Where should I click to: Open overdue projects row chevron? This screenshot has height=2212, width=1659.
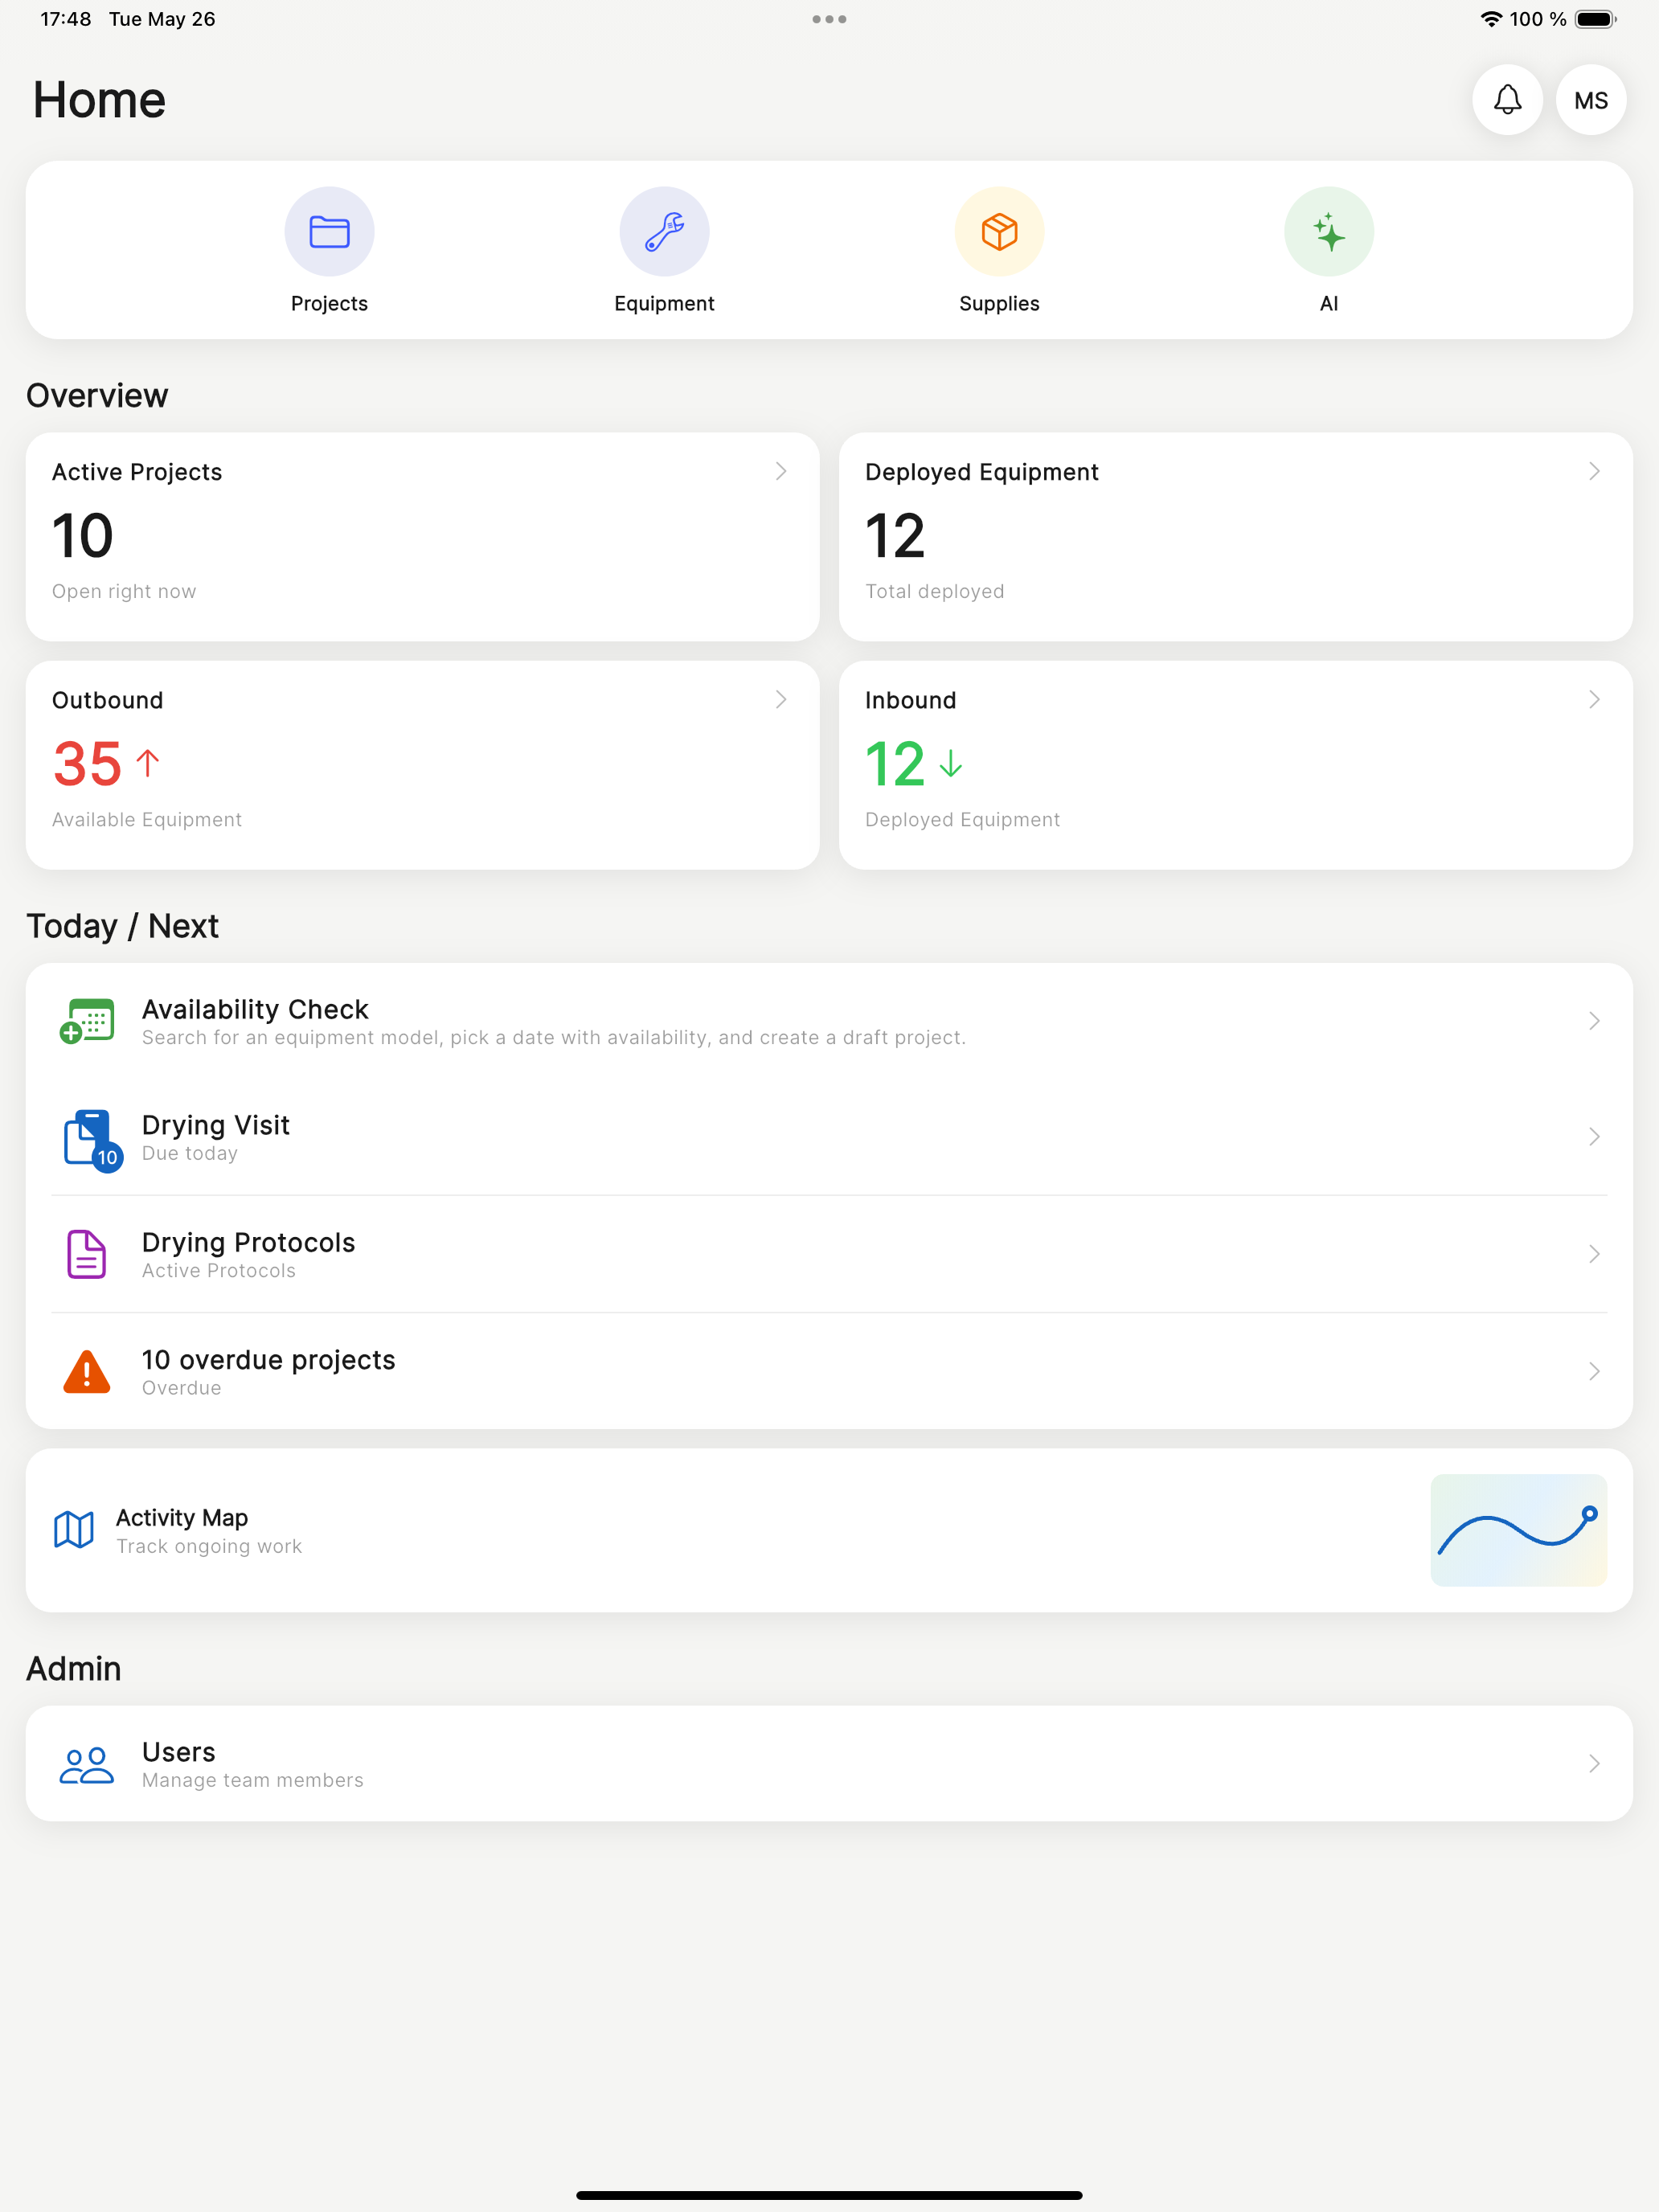tap(1594, 1371)
